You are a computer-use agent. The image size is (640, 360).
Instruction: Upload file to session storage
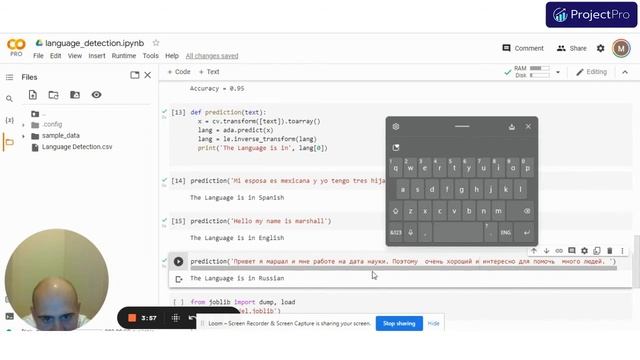(33, 95)
